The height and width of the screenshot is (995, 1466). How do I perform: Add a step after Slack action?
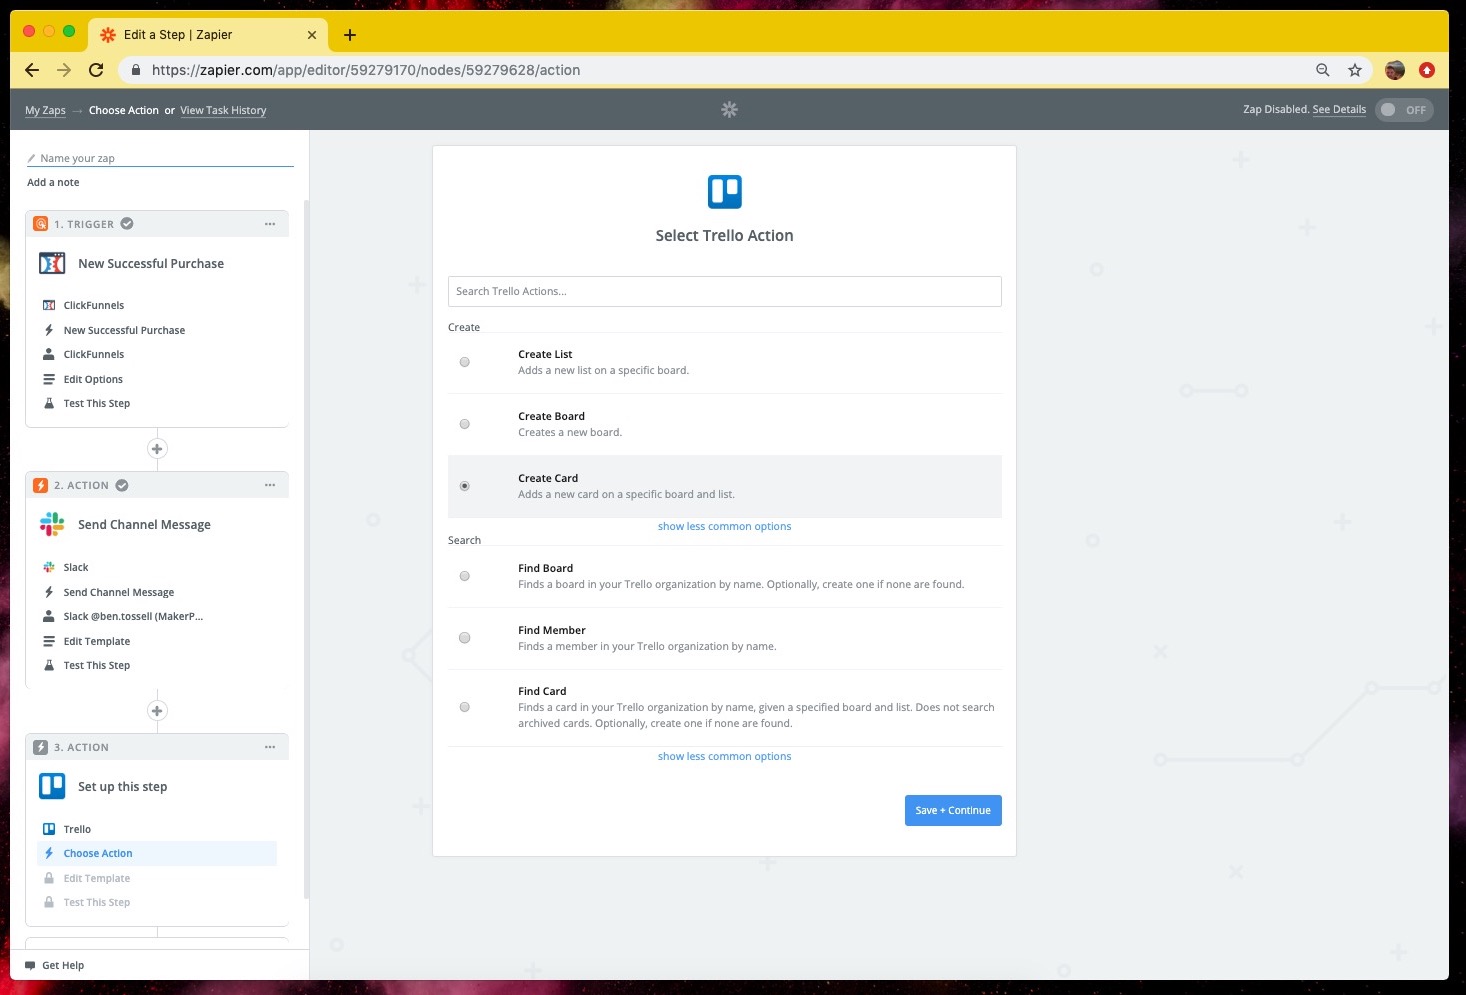157,711
